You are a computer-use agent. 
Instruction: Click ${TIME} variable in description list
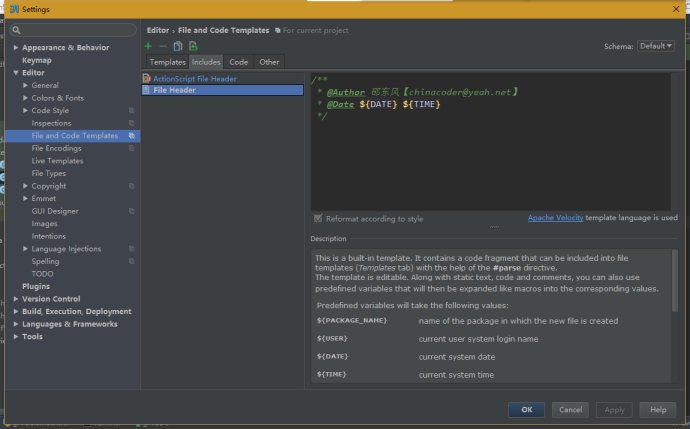(331, 374)
